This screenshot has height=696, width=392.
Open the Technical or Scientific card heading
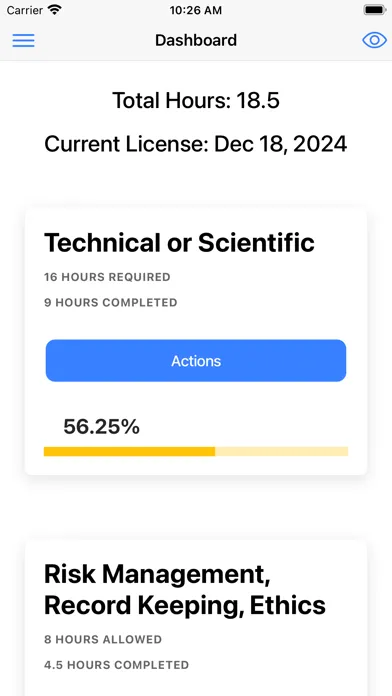click(179, 243)
